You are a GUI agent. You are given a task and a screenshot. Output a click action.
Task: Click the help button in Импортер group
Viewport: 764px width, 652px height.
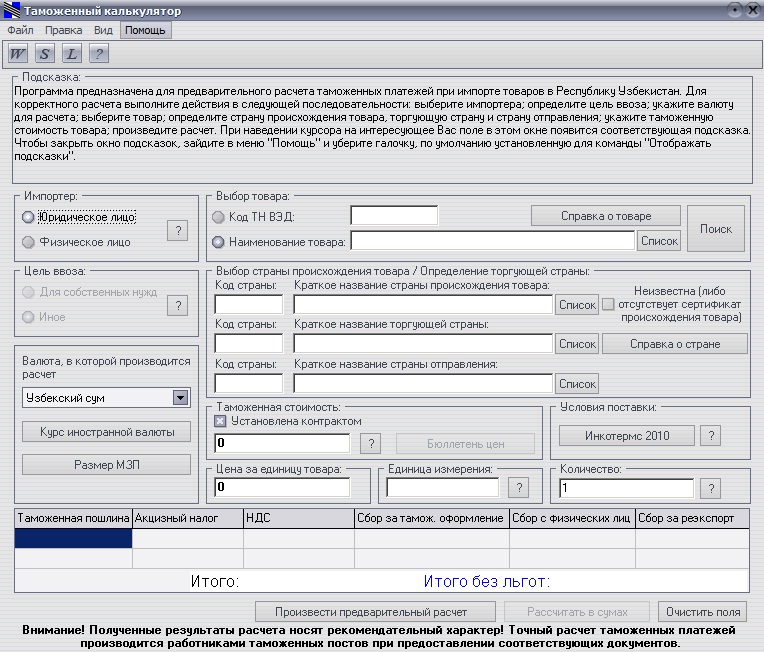point(176,231)
